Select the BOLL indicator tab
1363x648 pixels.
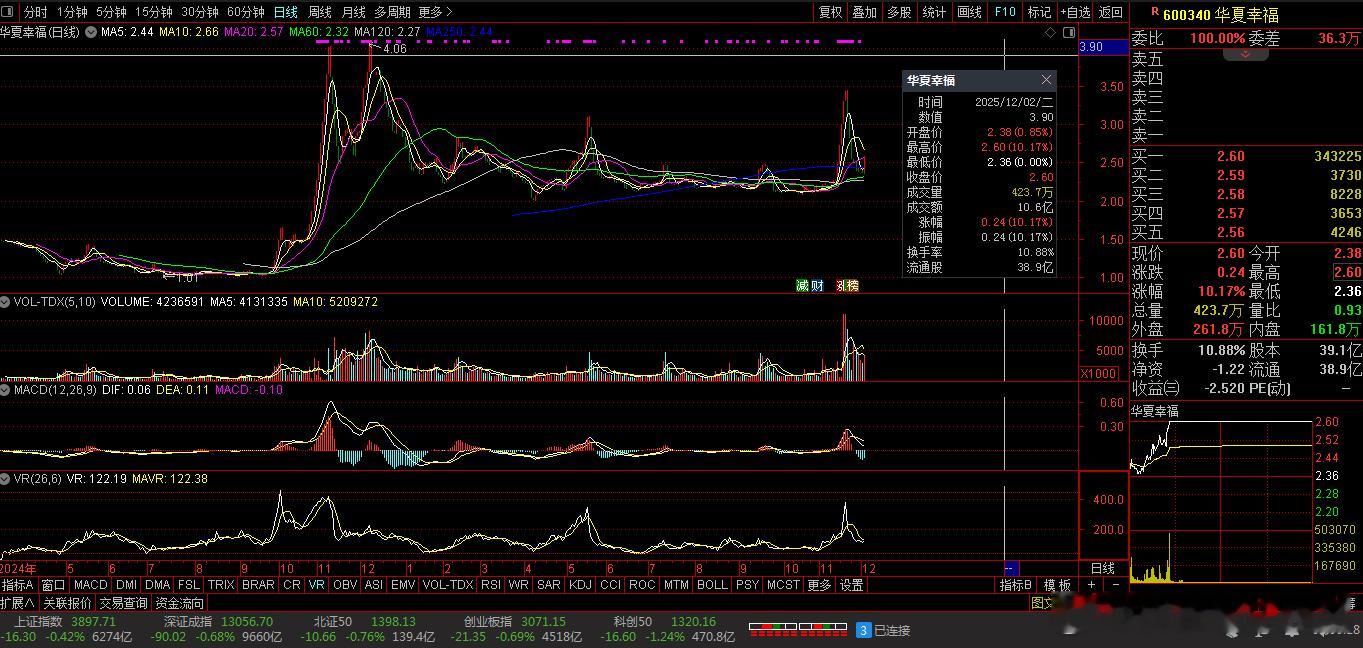(712, 585)
